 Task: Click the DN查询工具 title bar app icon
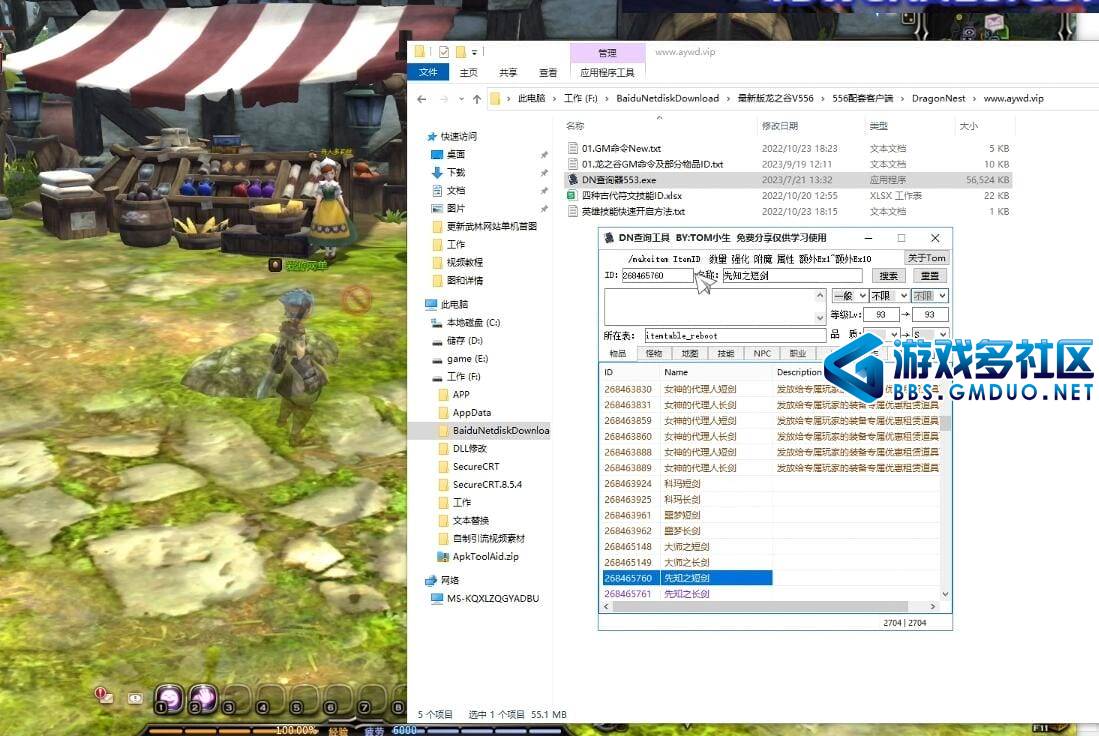[609, 238]
